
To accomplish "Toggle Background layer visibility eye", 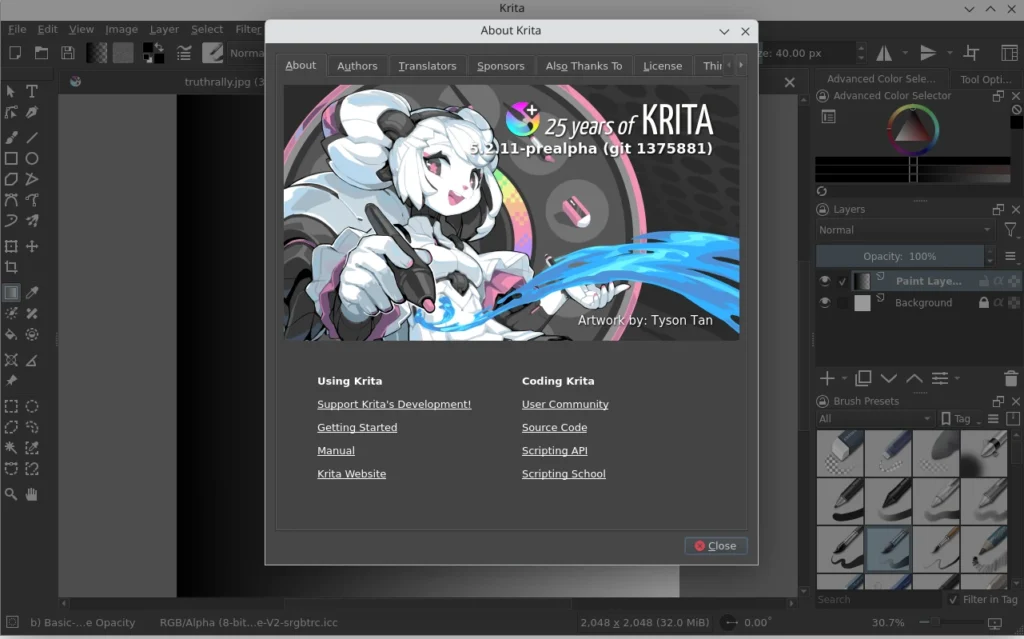I will [x=825, y=303].
